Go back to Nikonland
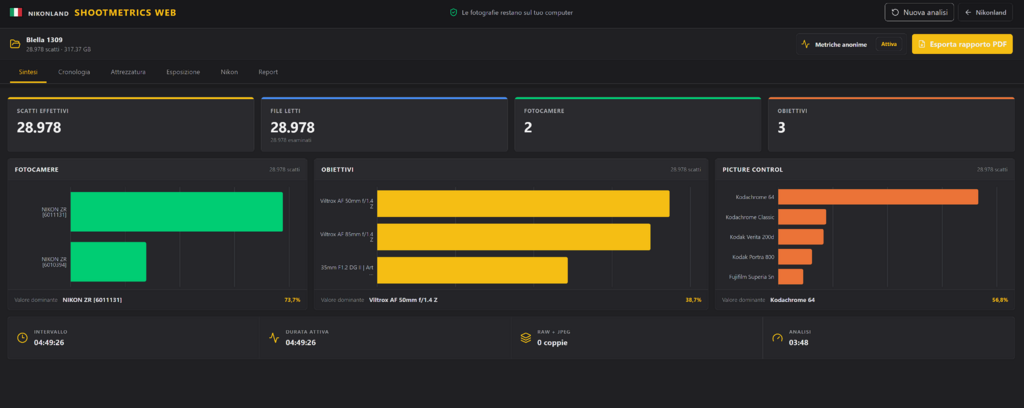Image resolution: width=1024 pixels, height=408 pixels. (985, 12)
